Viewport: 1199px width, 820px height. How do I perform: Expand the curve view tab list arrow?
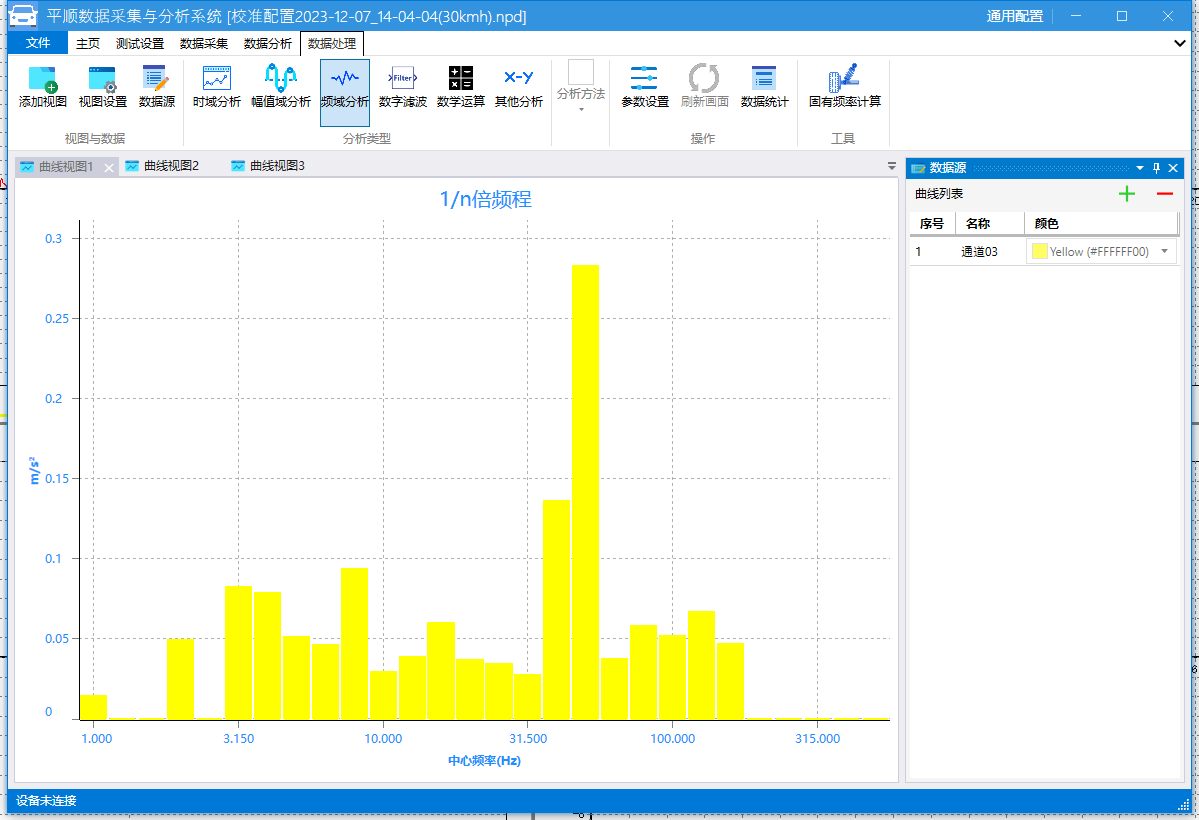click(x=892, y=166)
